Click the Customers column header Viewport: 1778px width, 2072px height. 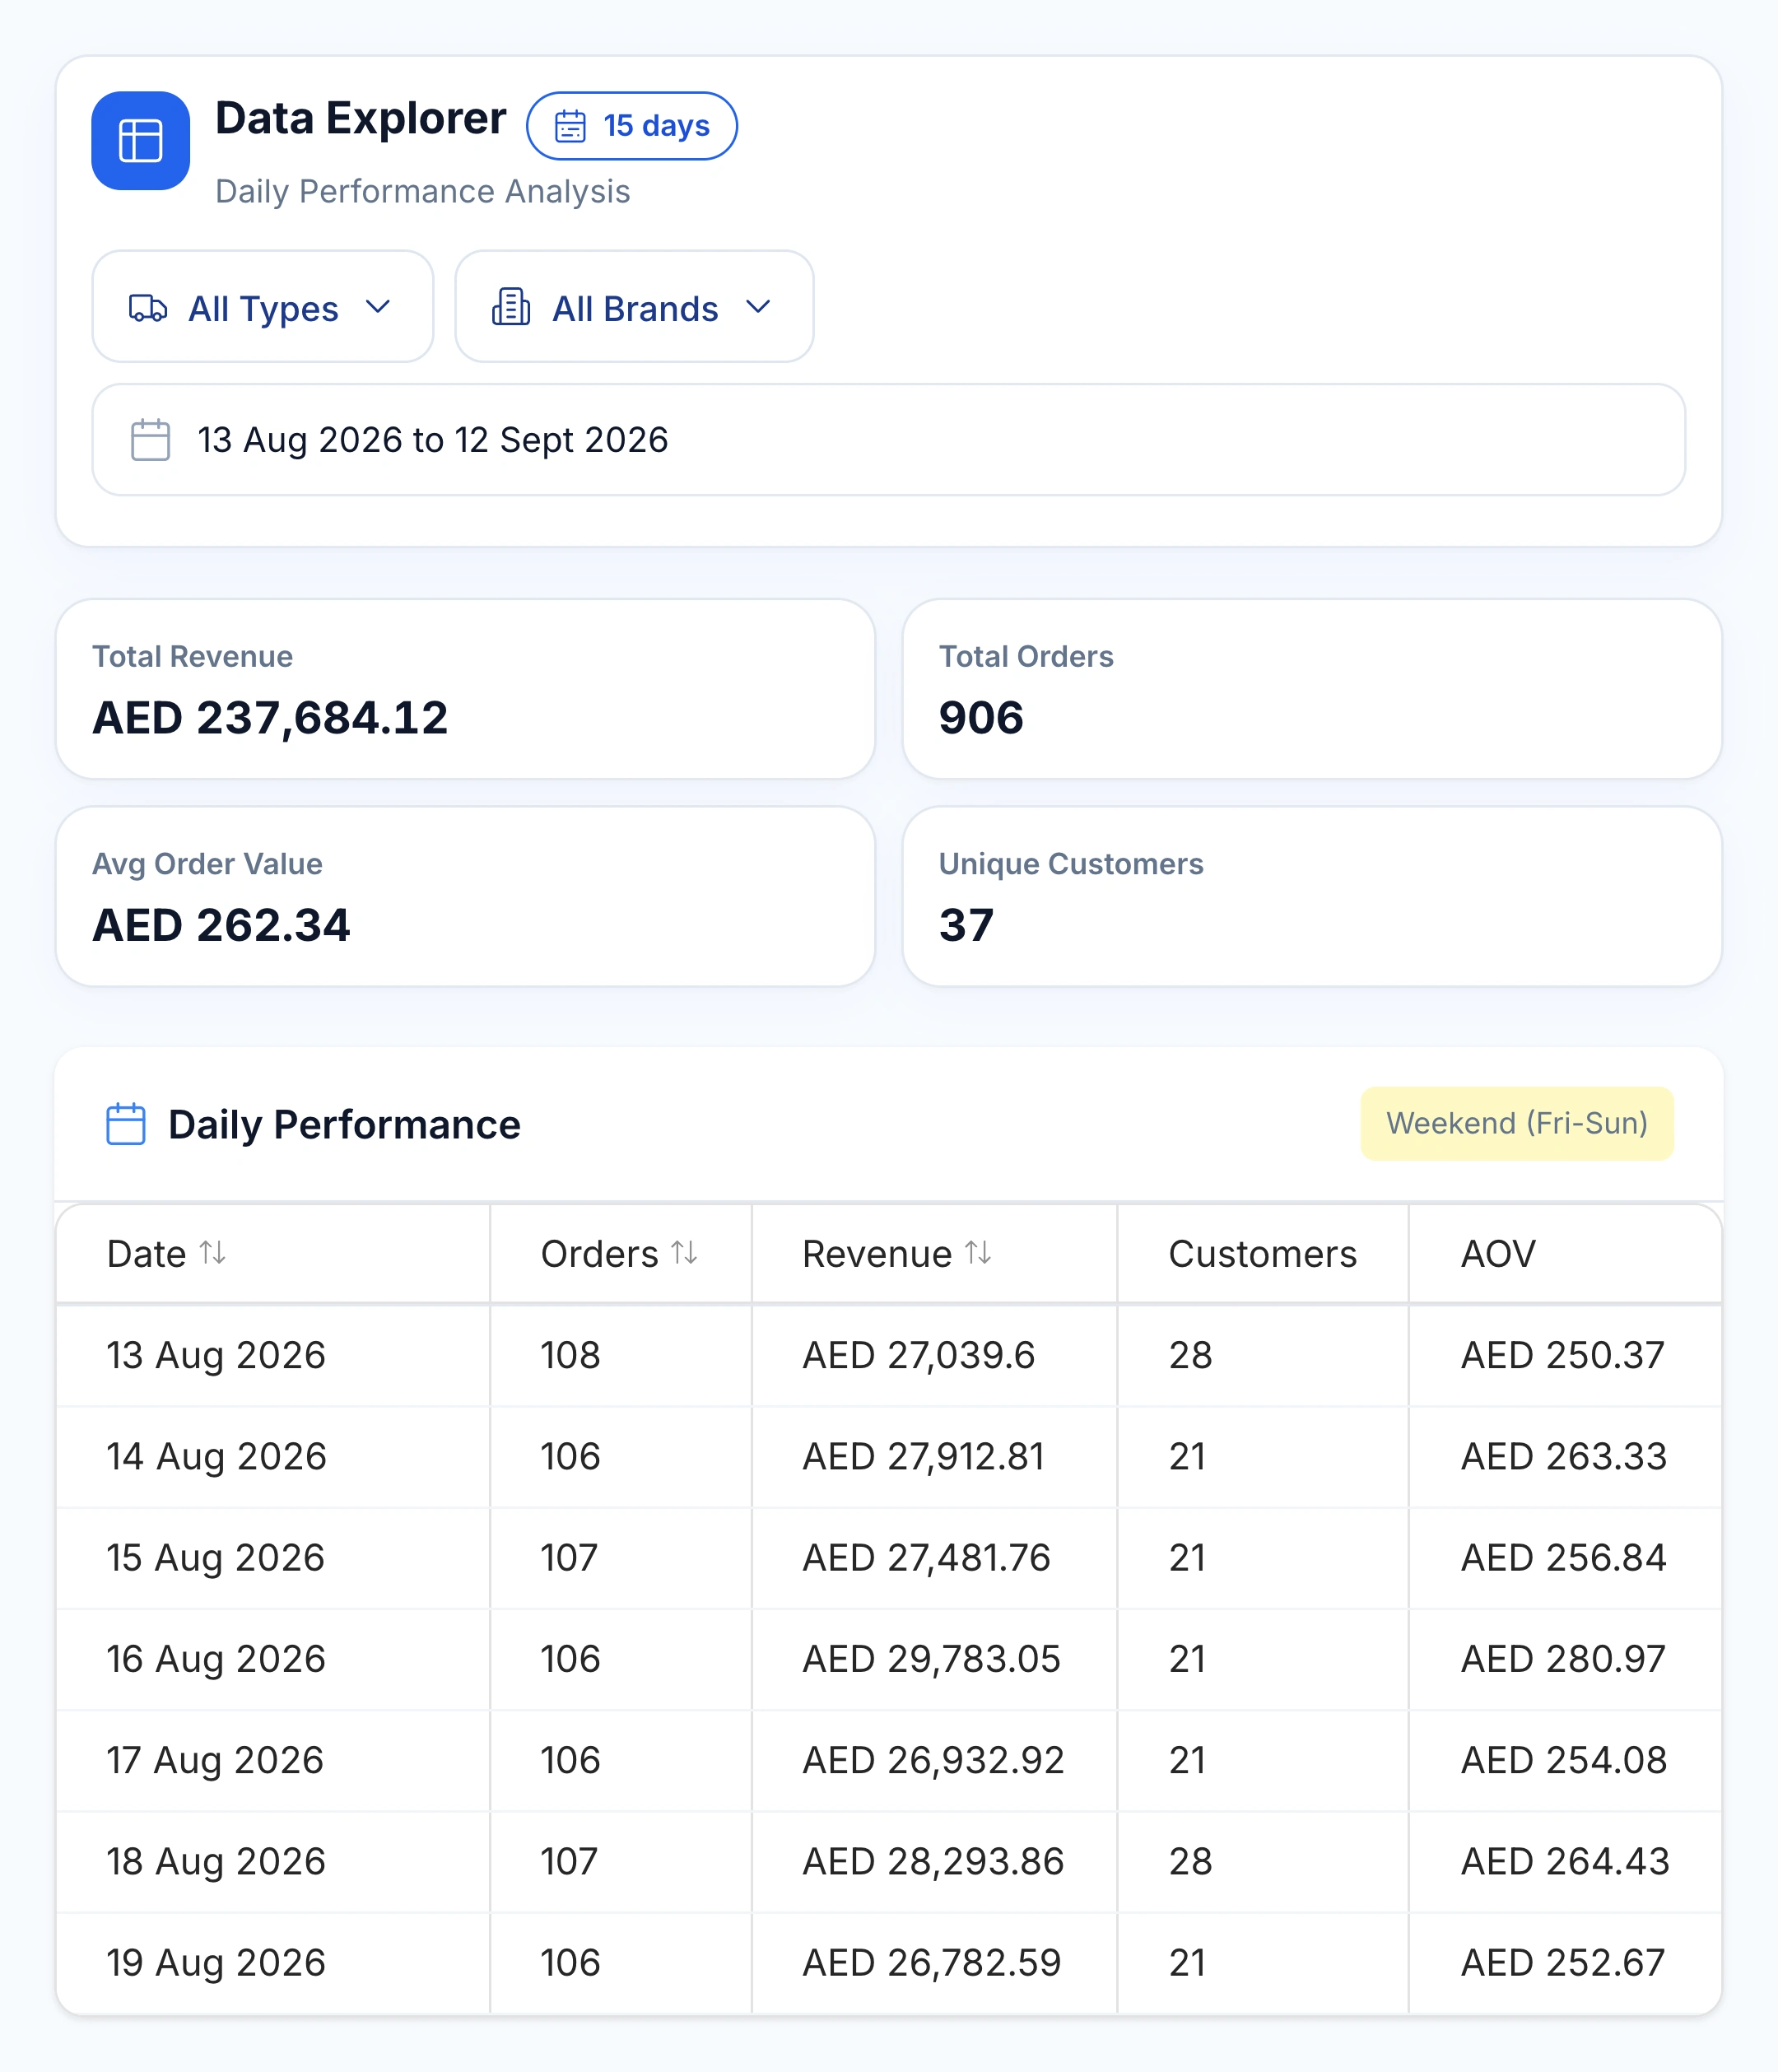point(1262,1254)
